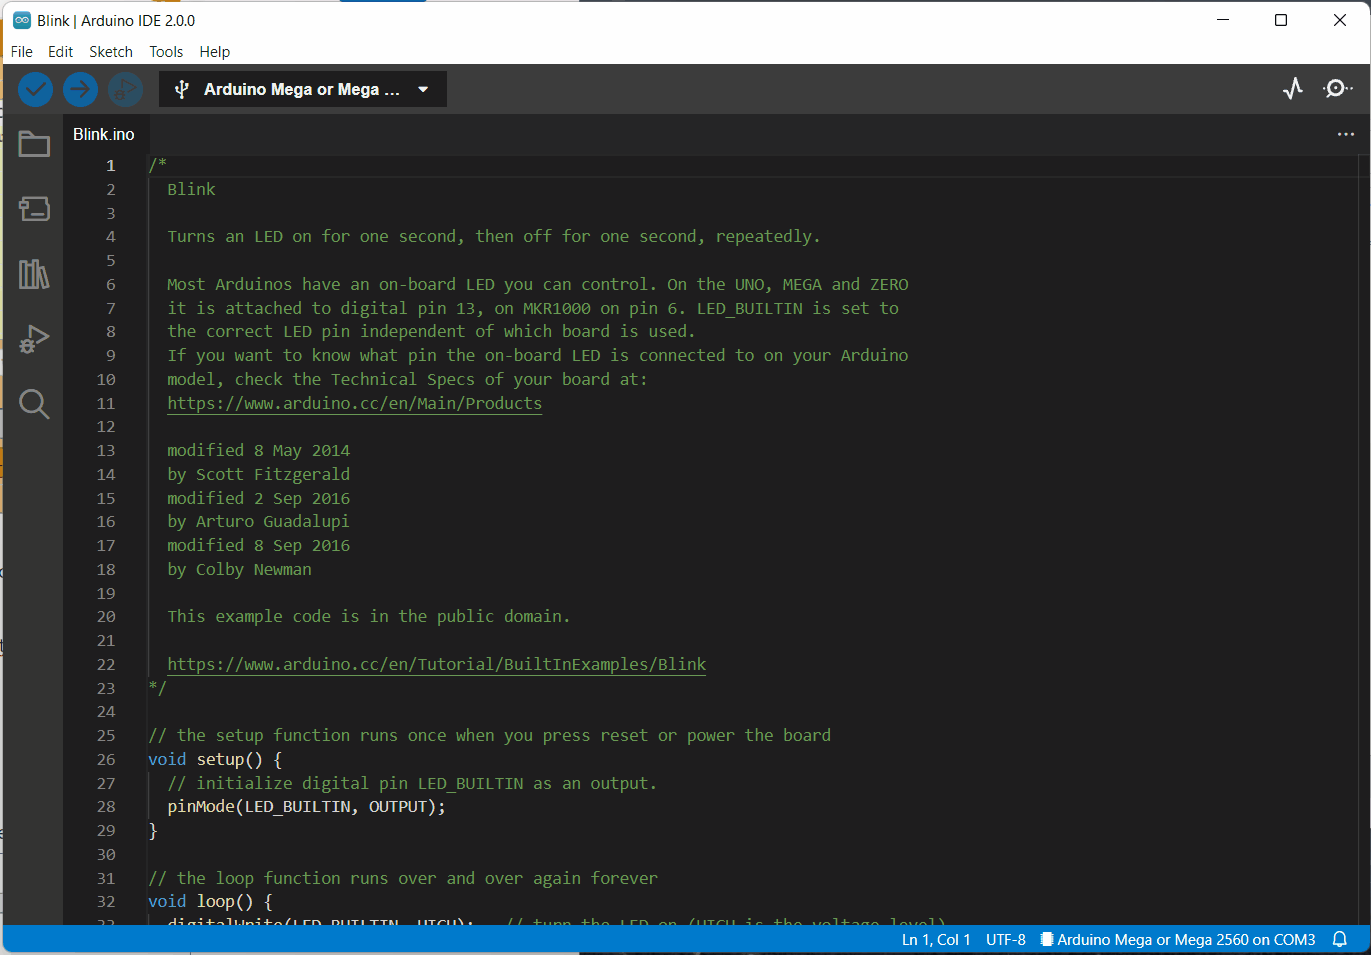Screen dimensions: 1371x955
Task: Click the 'void loop() {' code line
Action: coord(210,902)
